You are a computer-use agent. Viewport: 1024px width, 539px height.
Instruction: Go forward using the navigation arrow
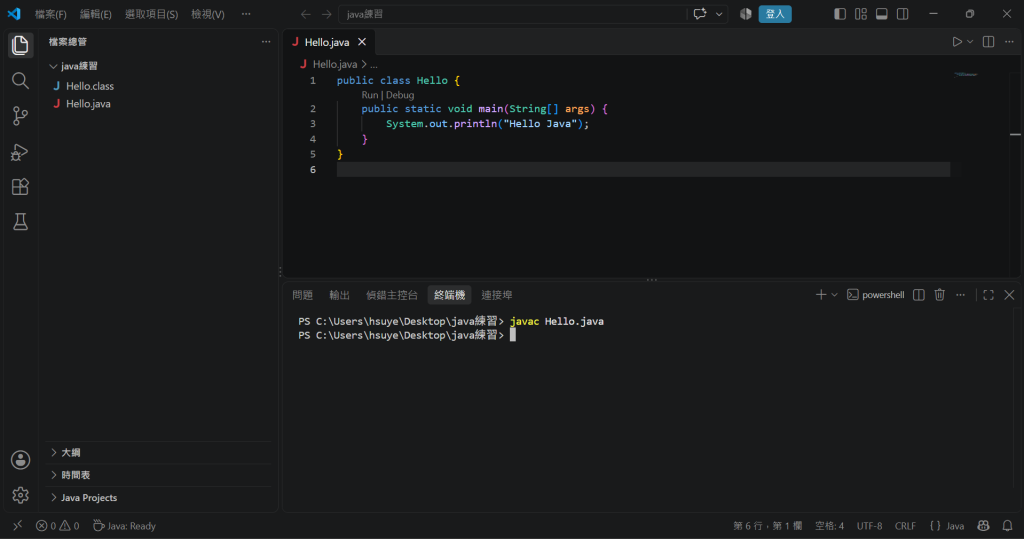[x=327, y=14]
